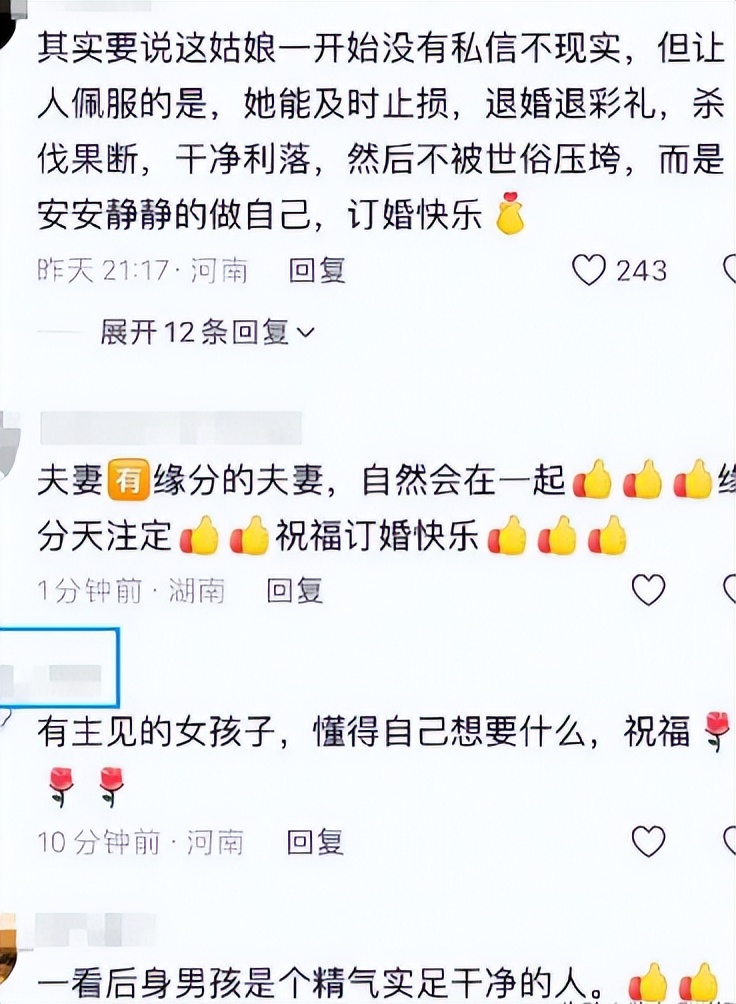The height and width of the screenshot is (1004, 736).
Task: Tap the first thumbs-up emoji after 自然会在一起
Action: pyautogui.click(x=593, y=480)
